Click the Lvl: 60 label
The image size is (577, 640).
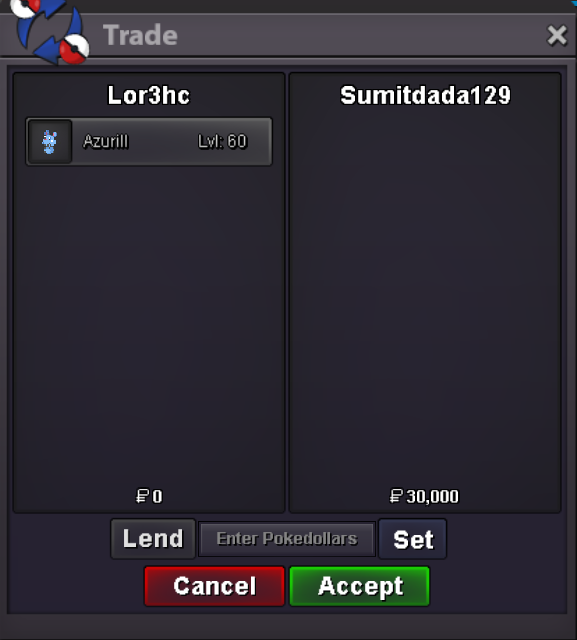tap(222, 142)
